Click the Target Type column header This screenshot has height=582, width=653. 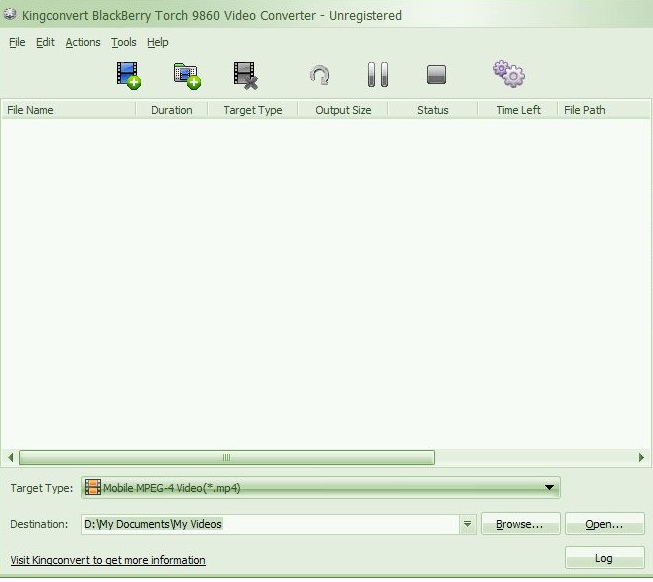[x=253, y=110]
